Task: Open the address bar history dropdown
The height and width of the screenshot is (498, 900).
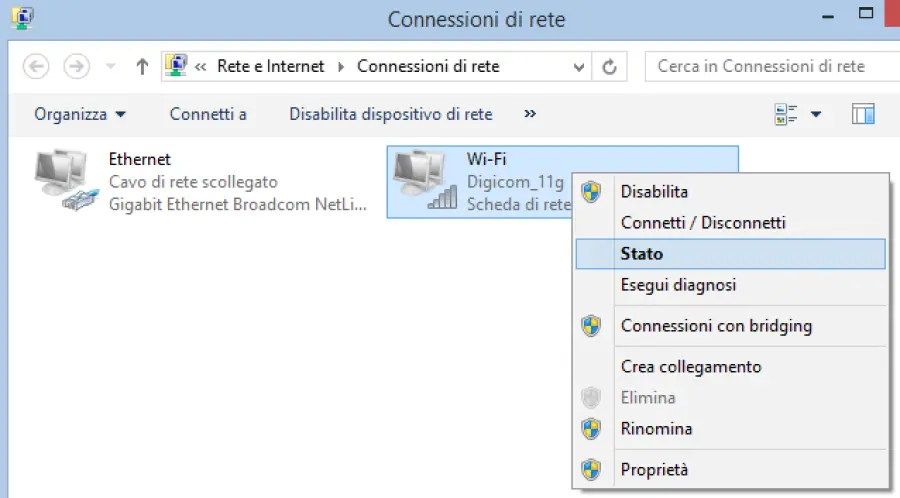Action: pos(579,67)
